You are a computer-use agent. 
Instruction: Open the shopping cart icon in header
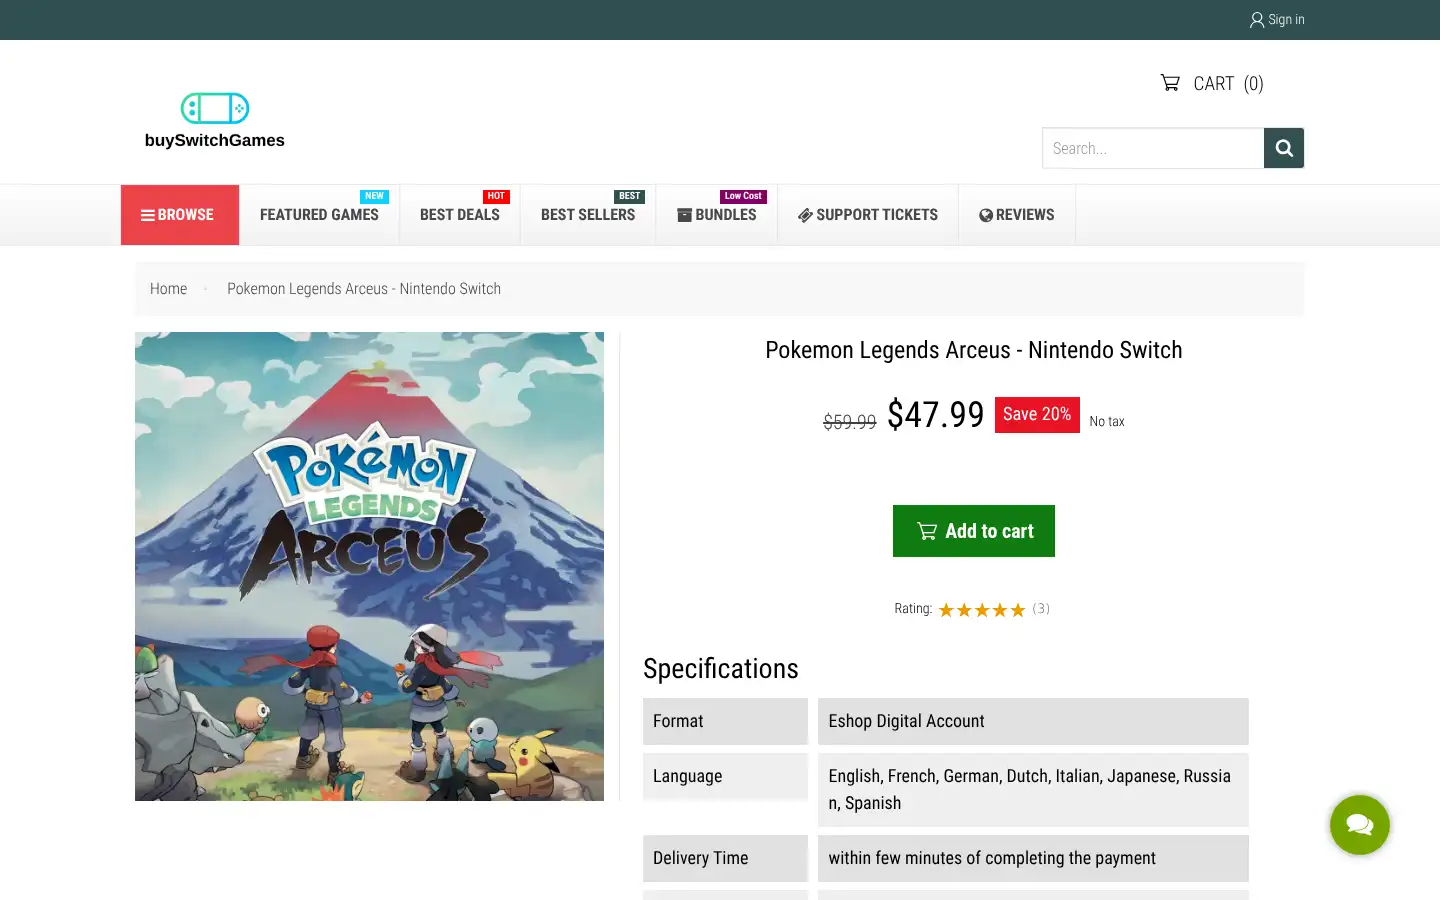1170,83
